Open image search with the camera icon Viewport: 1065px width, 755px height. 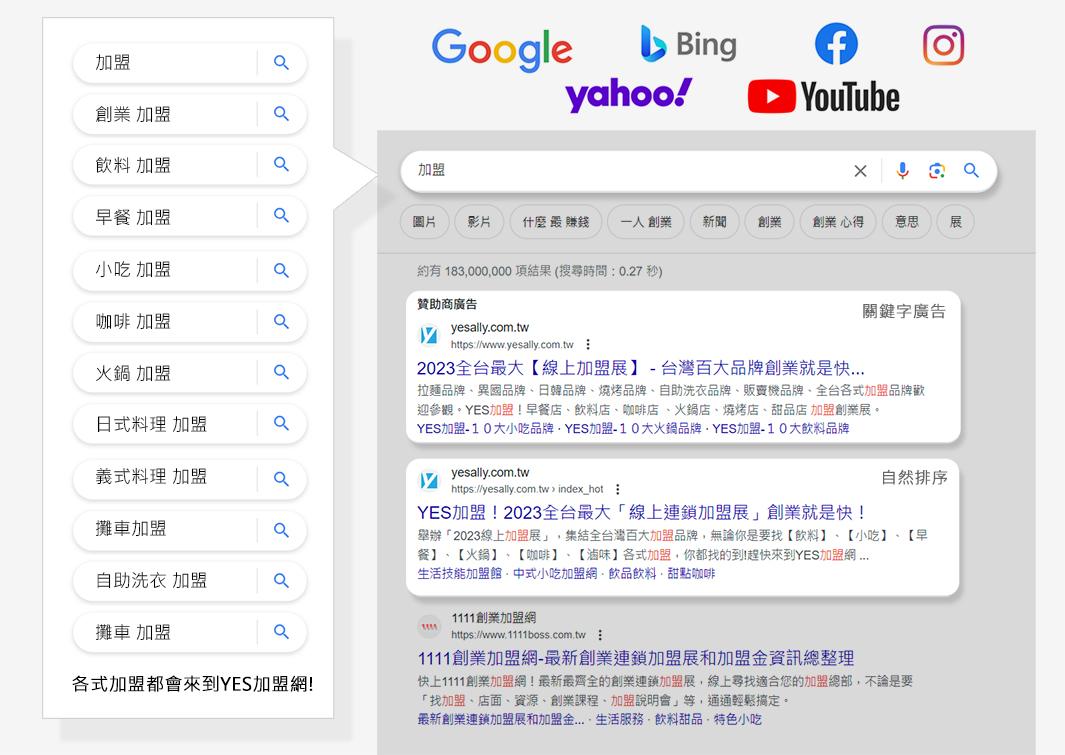[937, 171]
